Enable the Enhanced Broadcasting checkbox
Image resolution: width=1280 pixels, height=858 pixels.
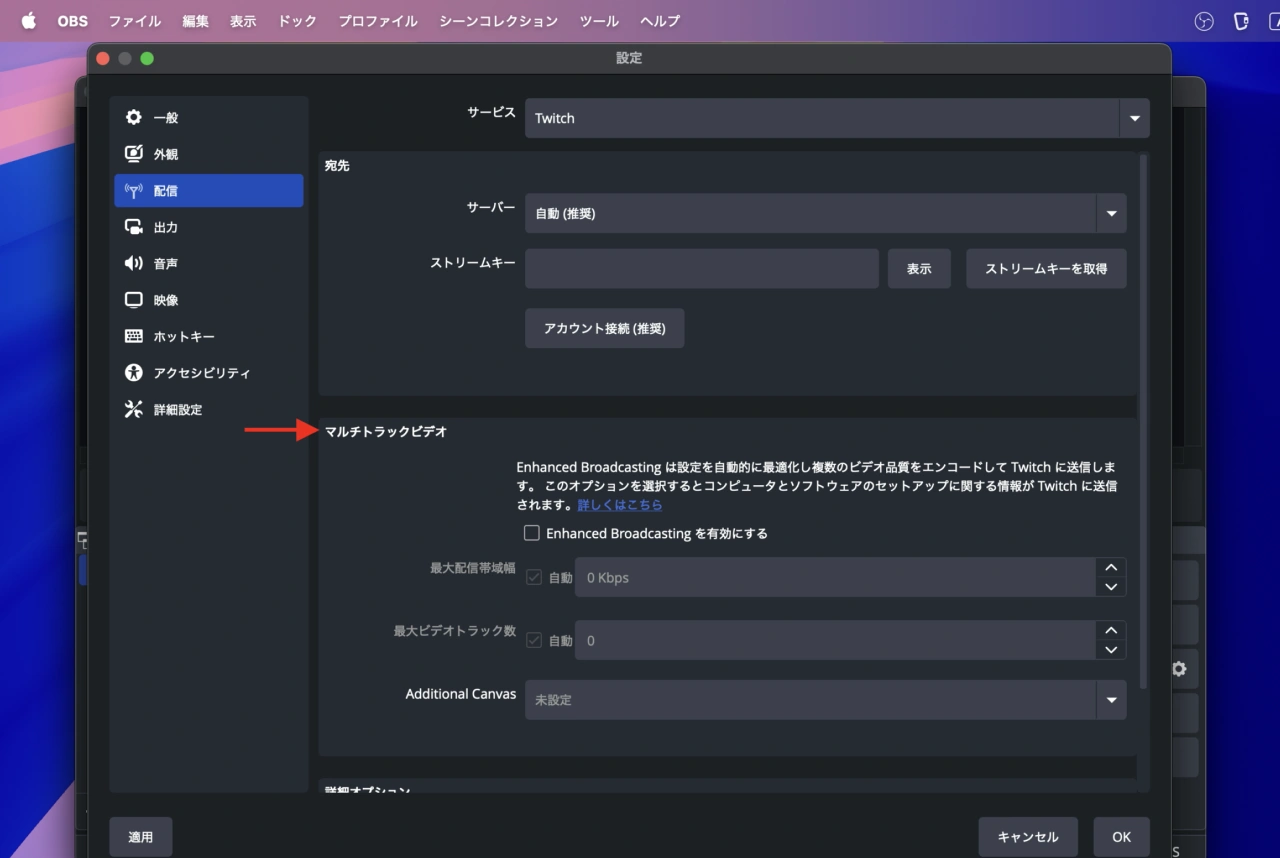click(532, 534)
